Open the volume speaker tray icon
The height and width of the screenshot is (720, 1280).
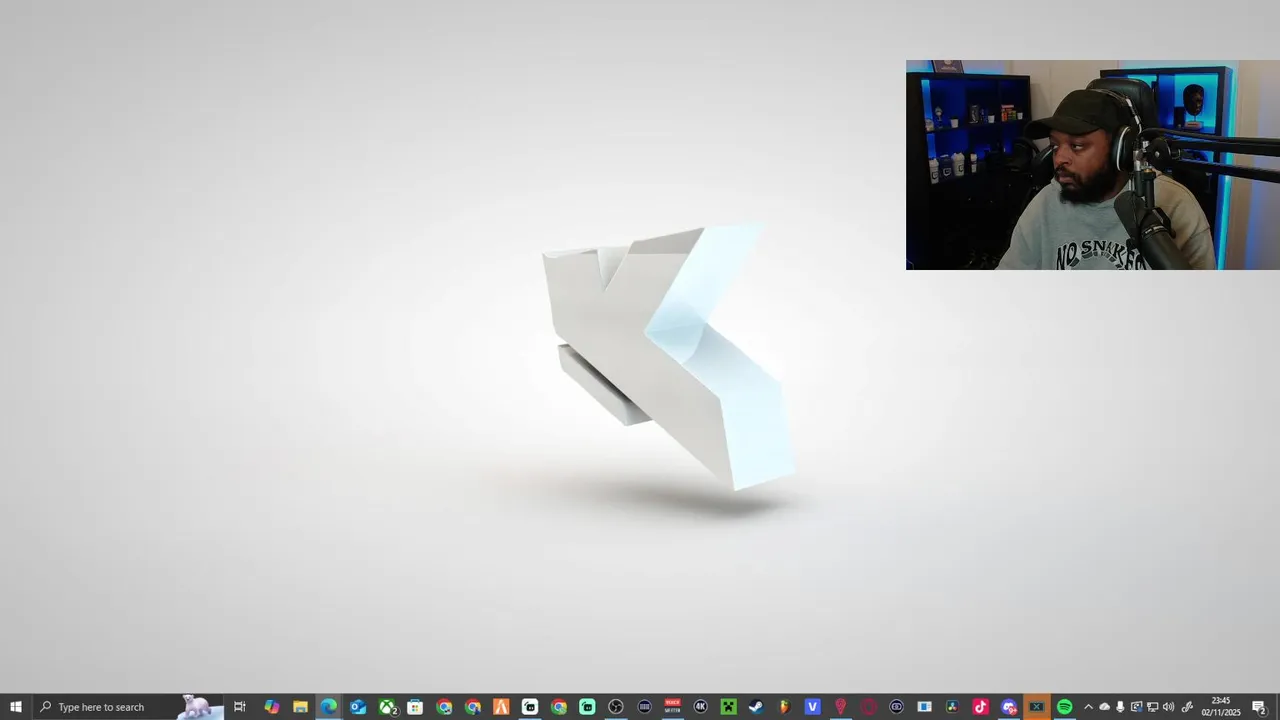(1168, 707)
